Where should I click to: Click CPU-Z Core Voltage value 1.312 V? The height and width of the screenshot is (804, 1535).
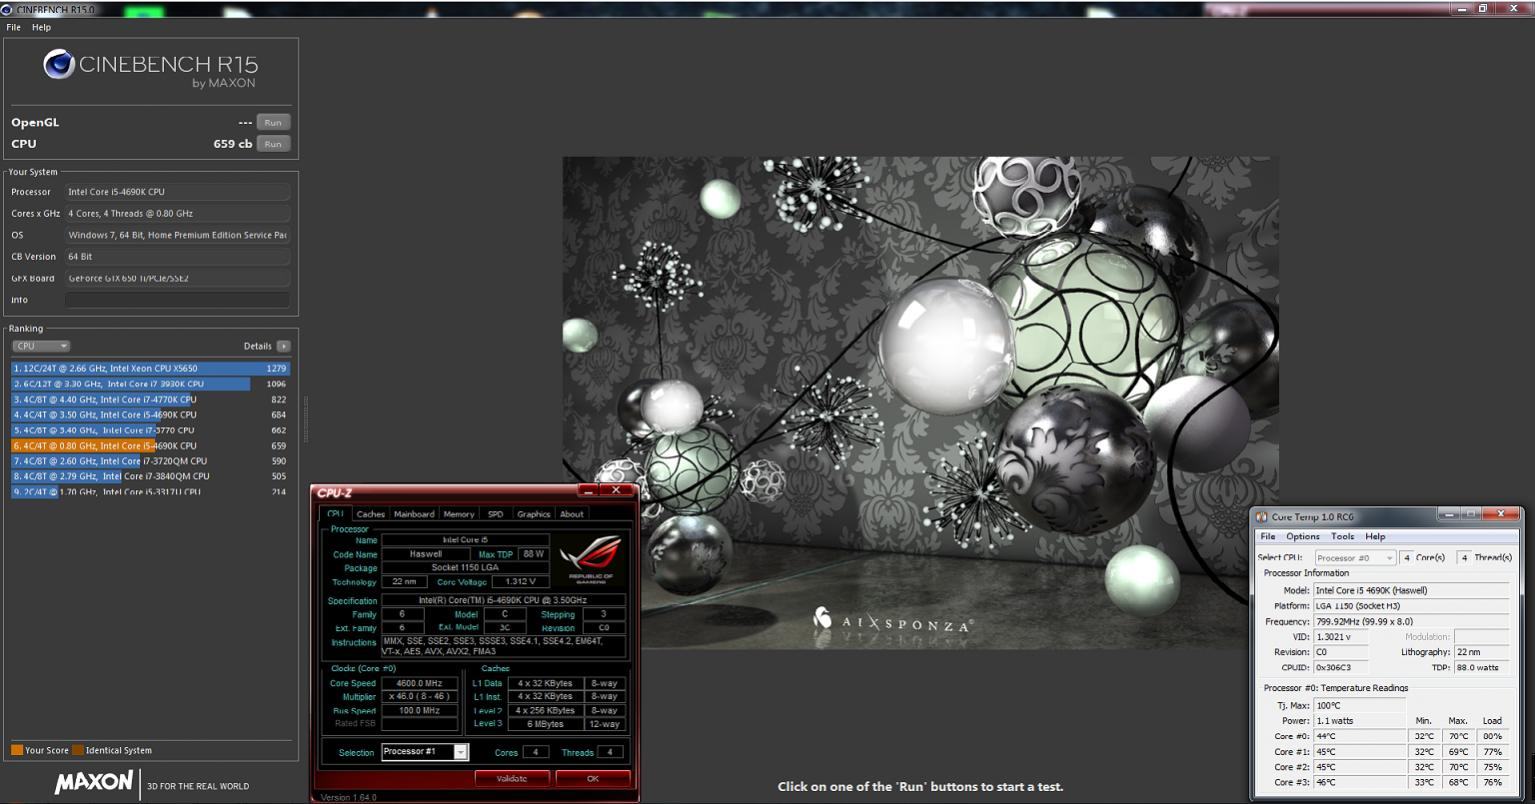520,582
